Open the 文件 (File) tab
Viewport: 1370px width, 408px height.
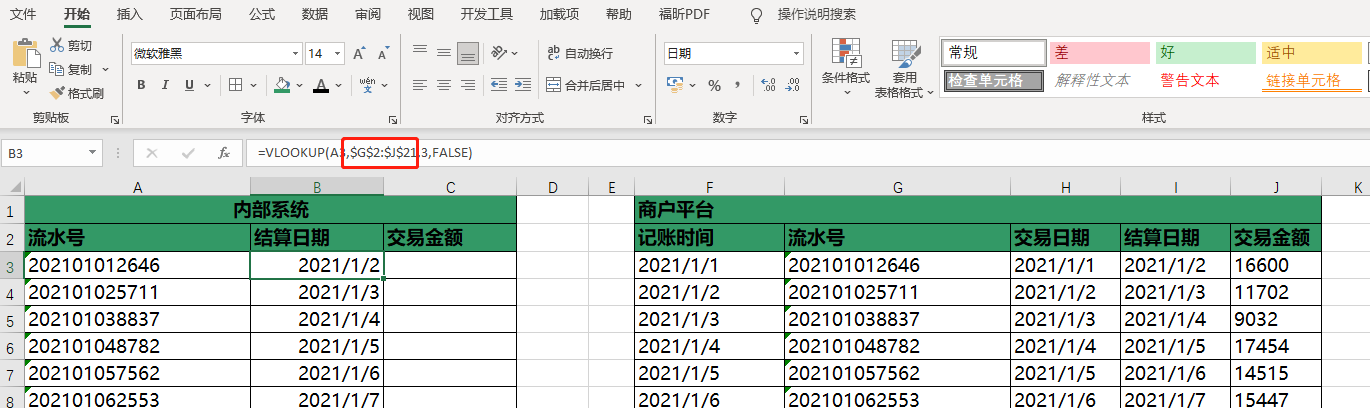[x=23, y=14]
